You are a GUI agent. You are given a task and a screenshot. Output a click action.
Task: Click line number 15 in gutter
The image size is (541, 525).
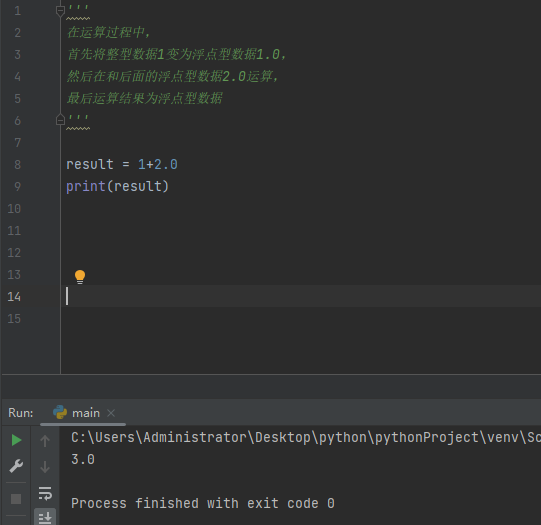click(x=14, y=319)
